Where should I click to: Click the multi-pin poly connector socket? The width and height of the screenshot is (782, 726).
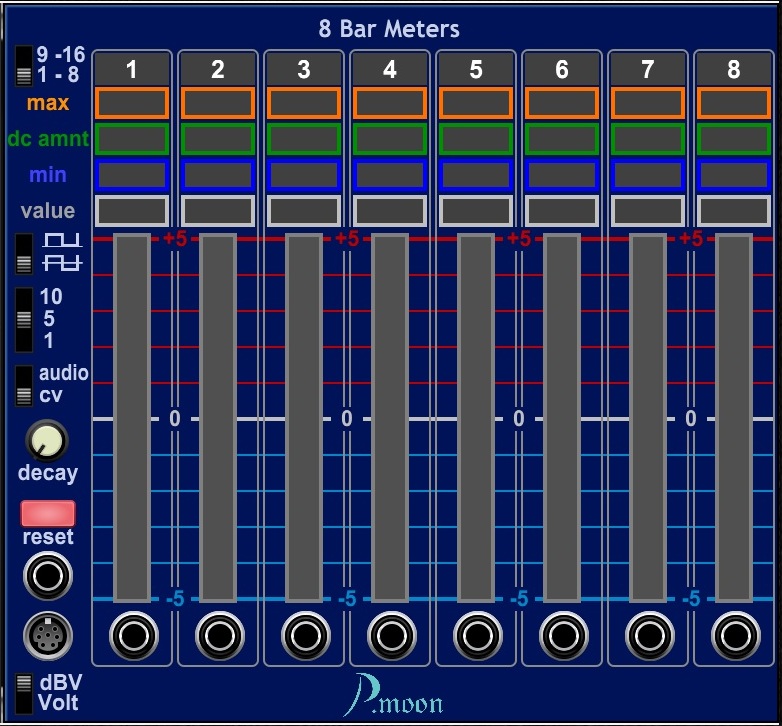pos(48,634)
